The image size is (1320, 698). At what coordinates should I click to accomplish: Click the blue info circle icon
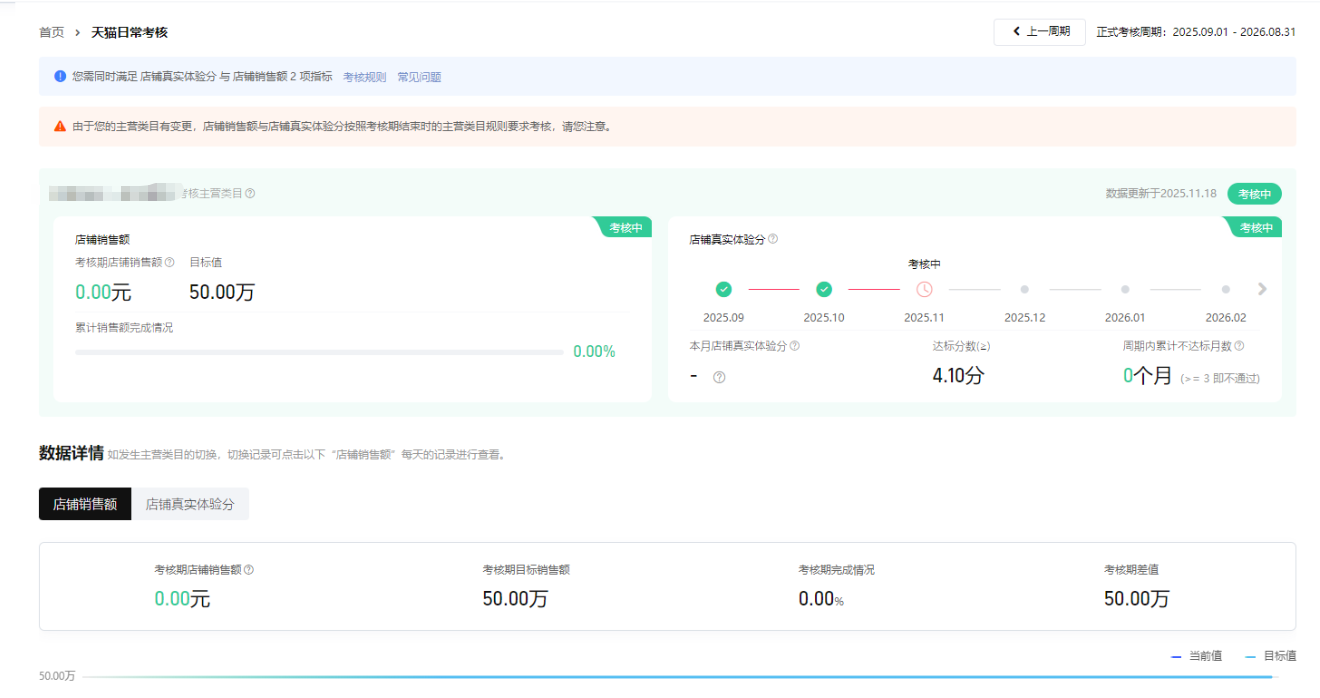60,76
